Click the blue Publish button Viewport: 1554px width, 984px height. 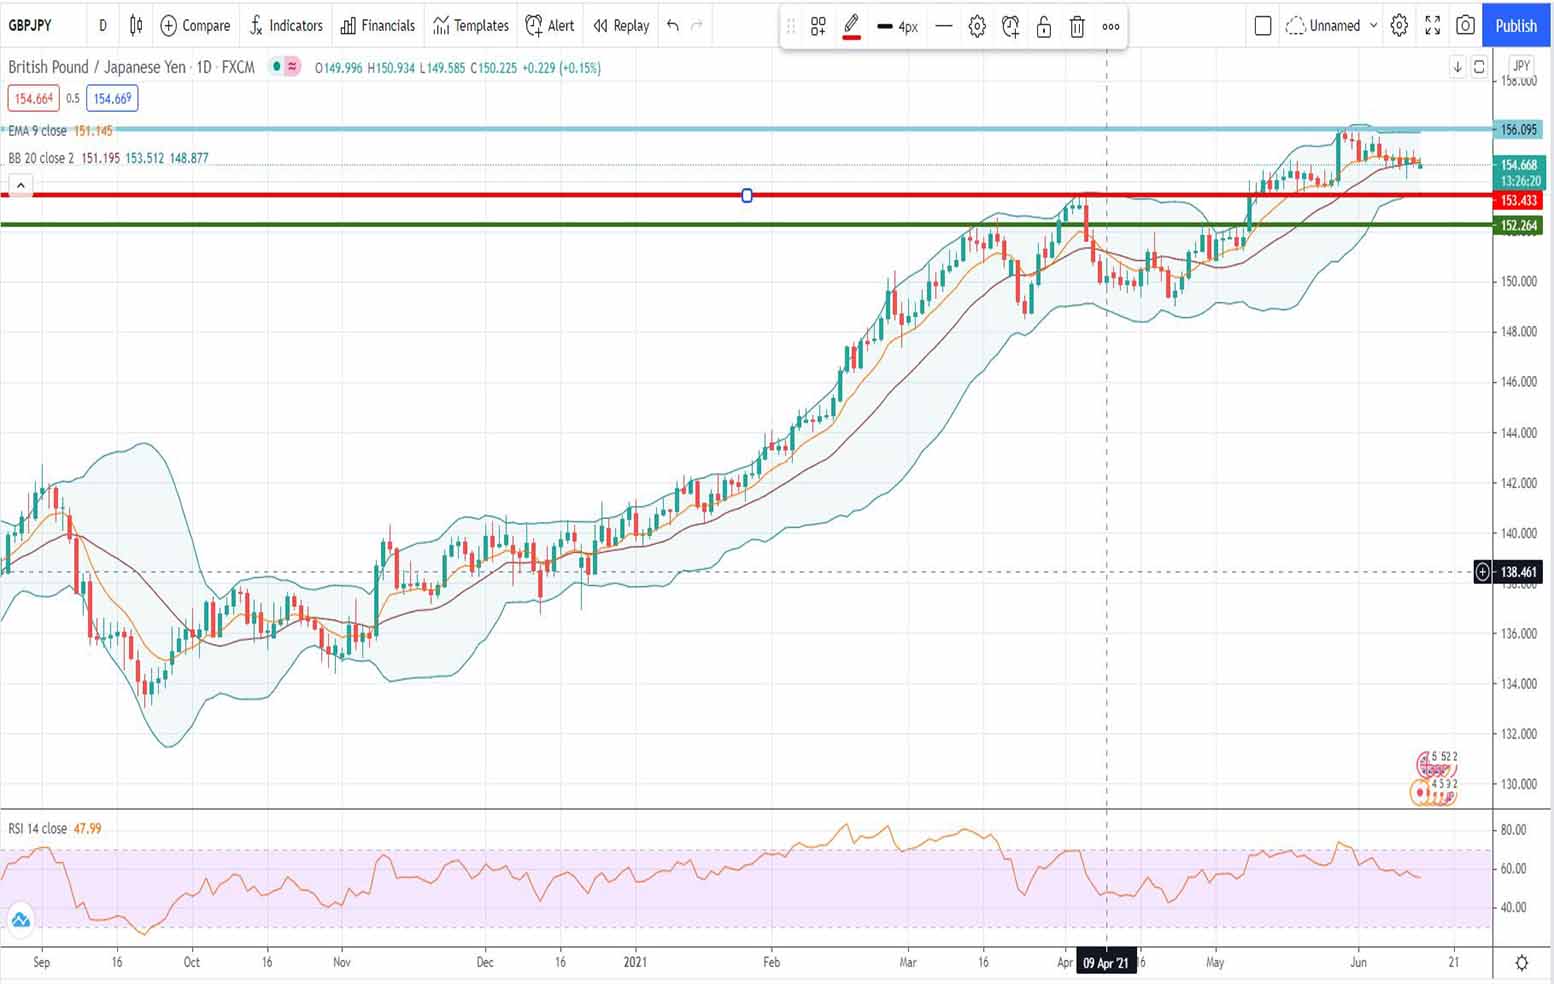(1515, 25)
